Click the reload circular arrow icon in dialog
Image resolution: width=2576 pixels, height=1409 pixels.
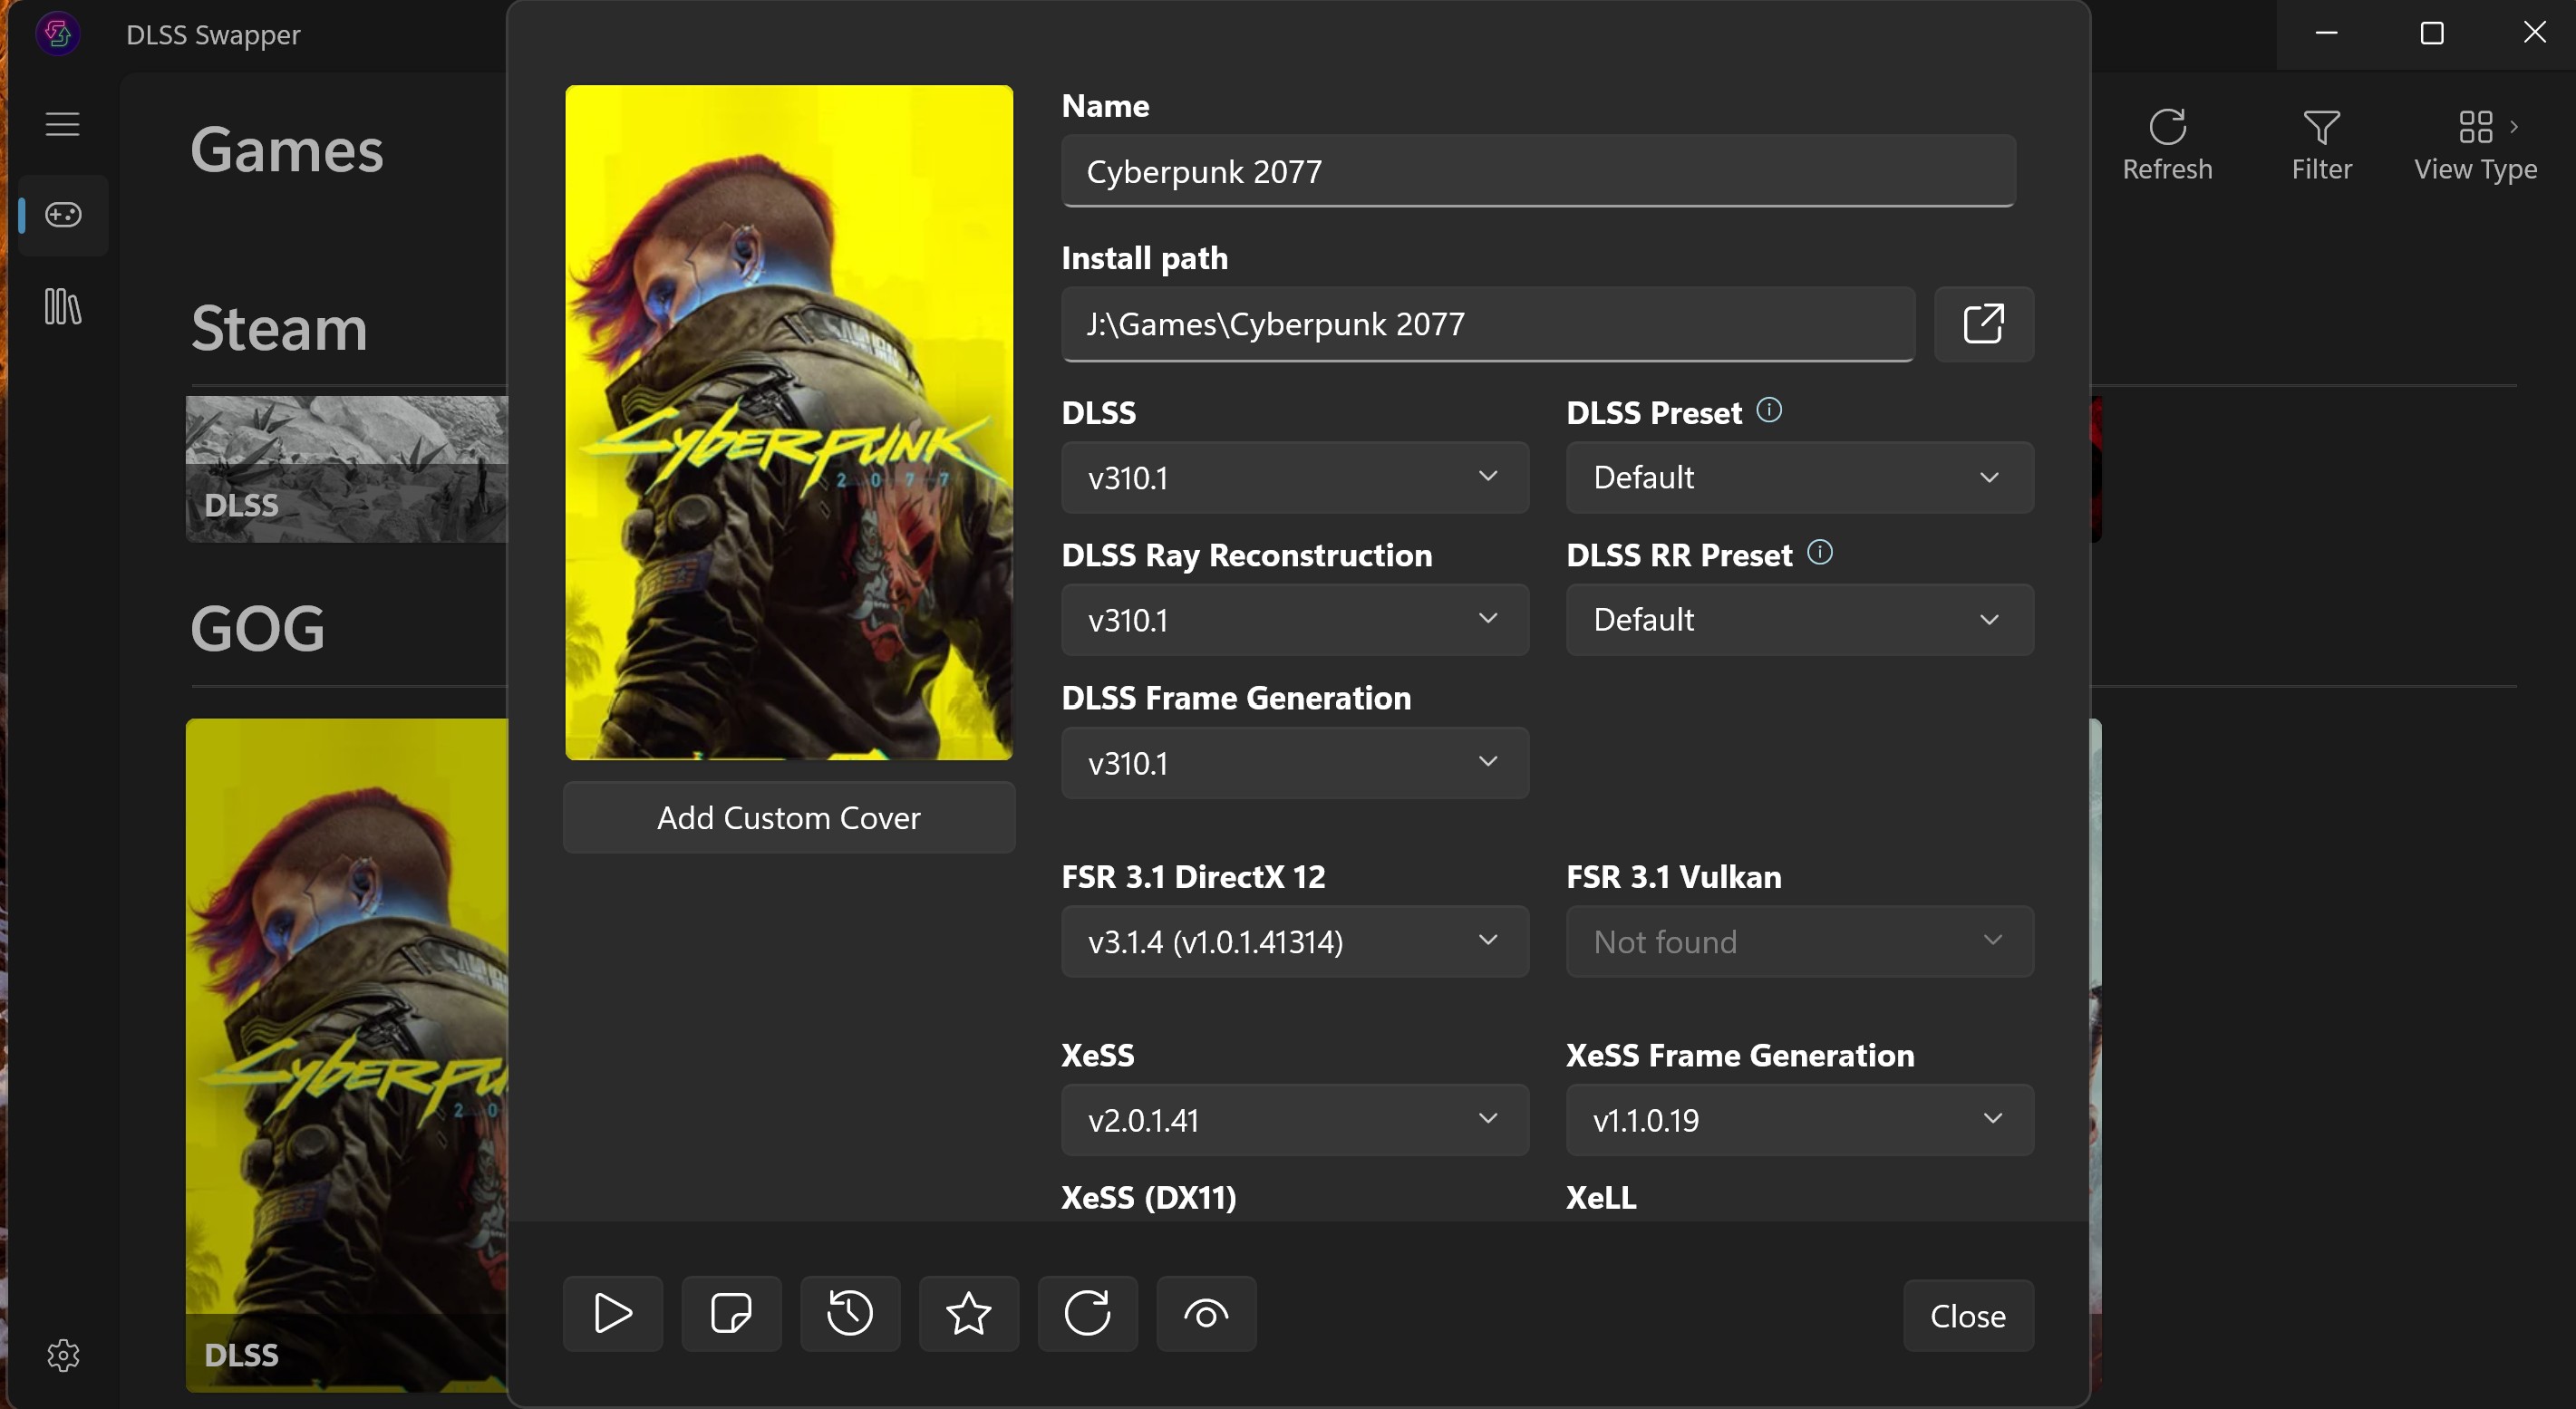tap(1087, 1313)
